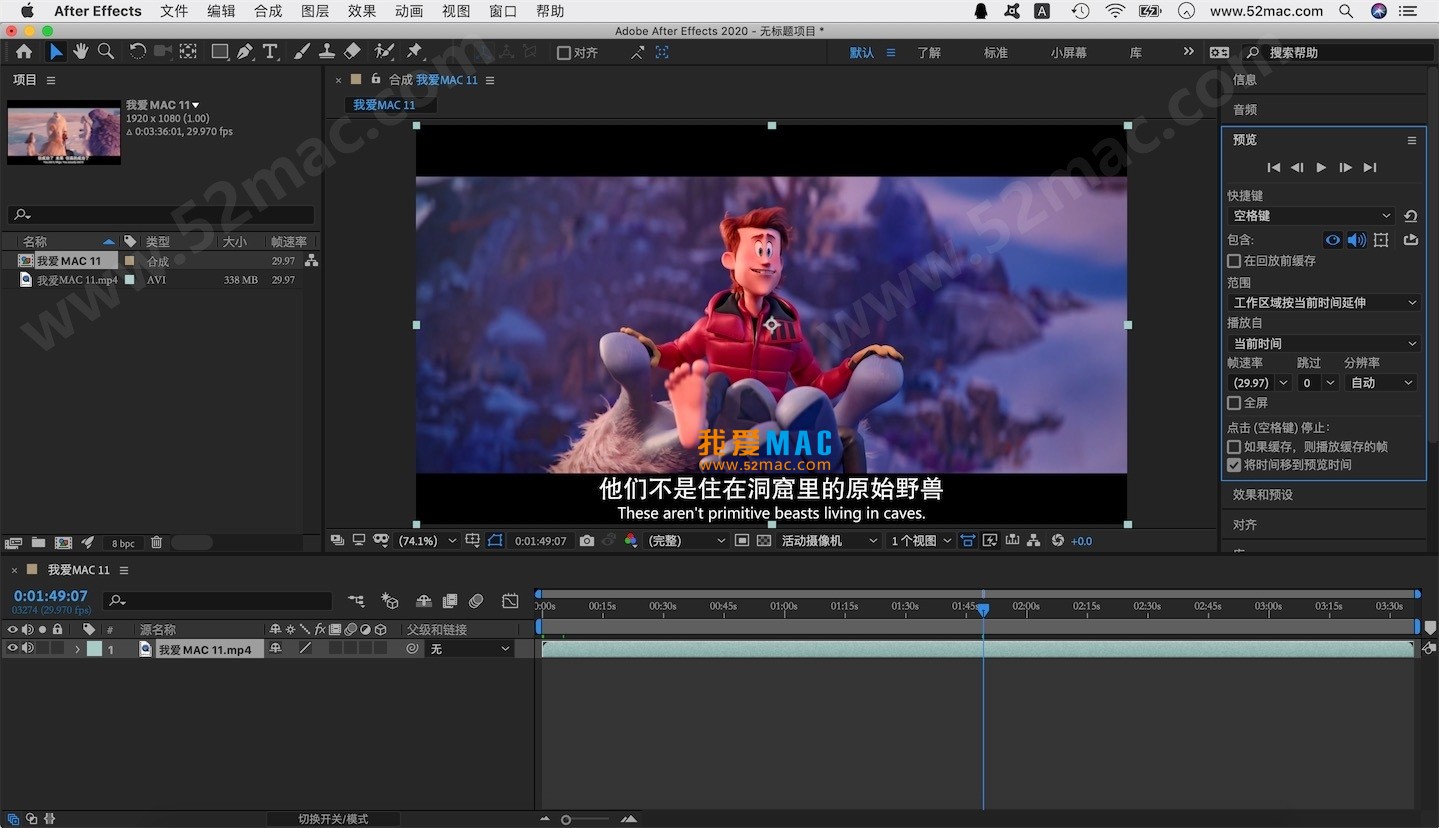Click +0.0 exposure value

tap(1081, 541)
